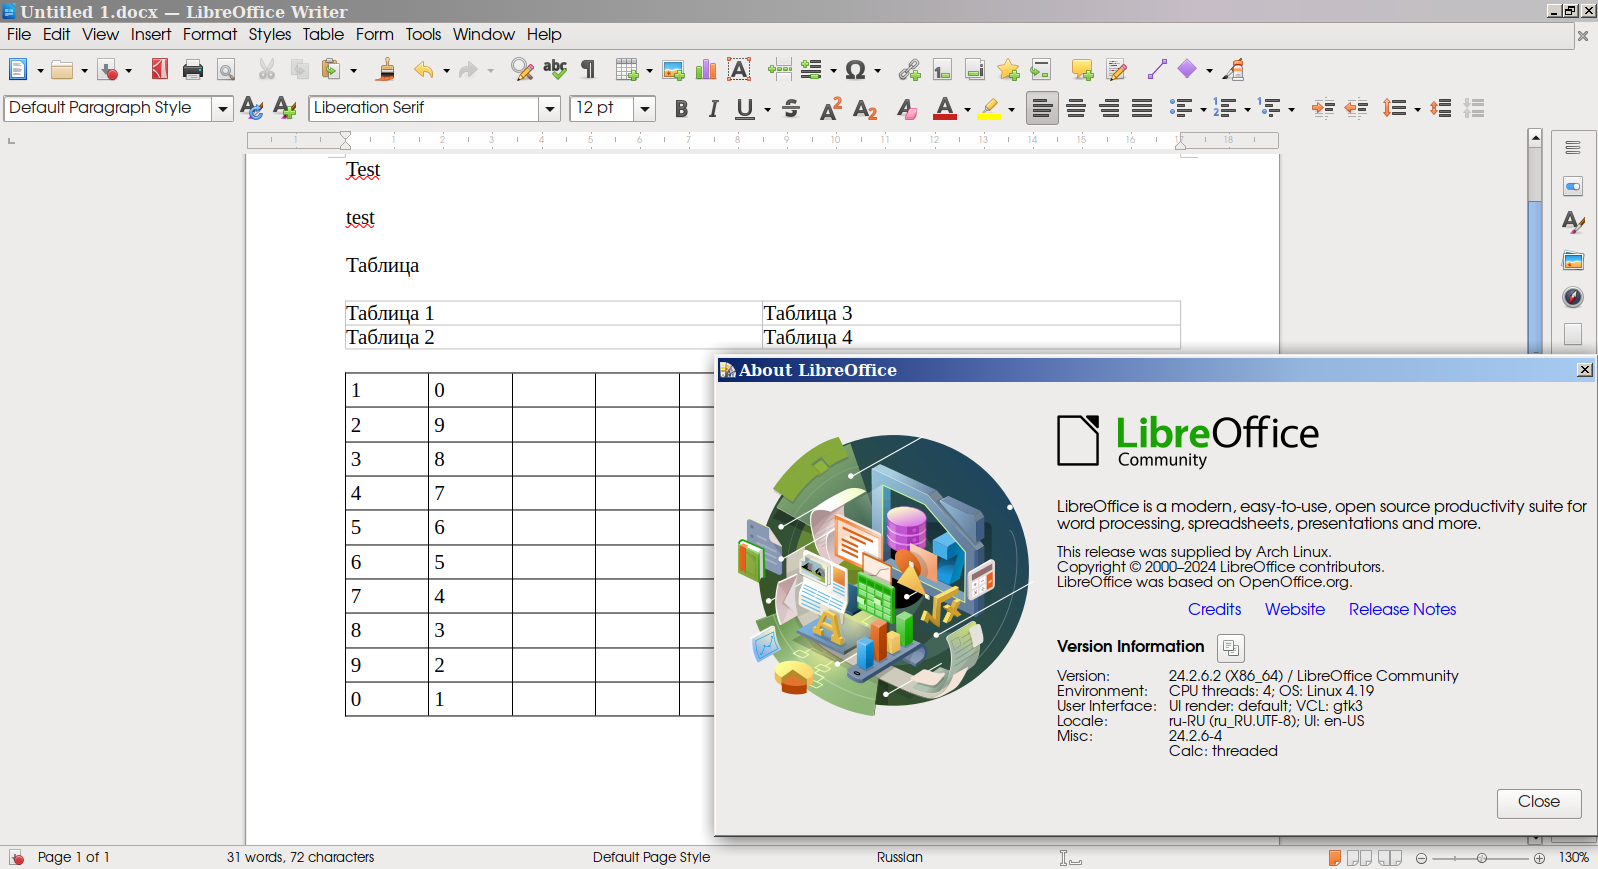
Task: Click the Omega special character icon
Action: point(855,70)
